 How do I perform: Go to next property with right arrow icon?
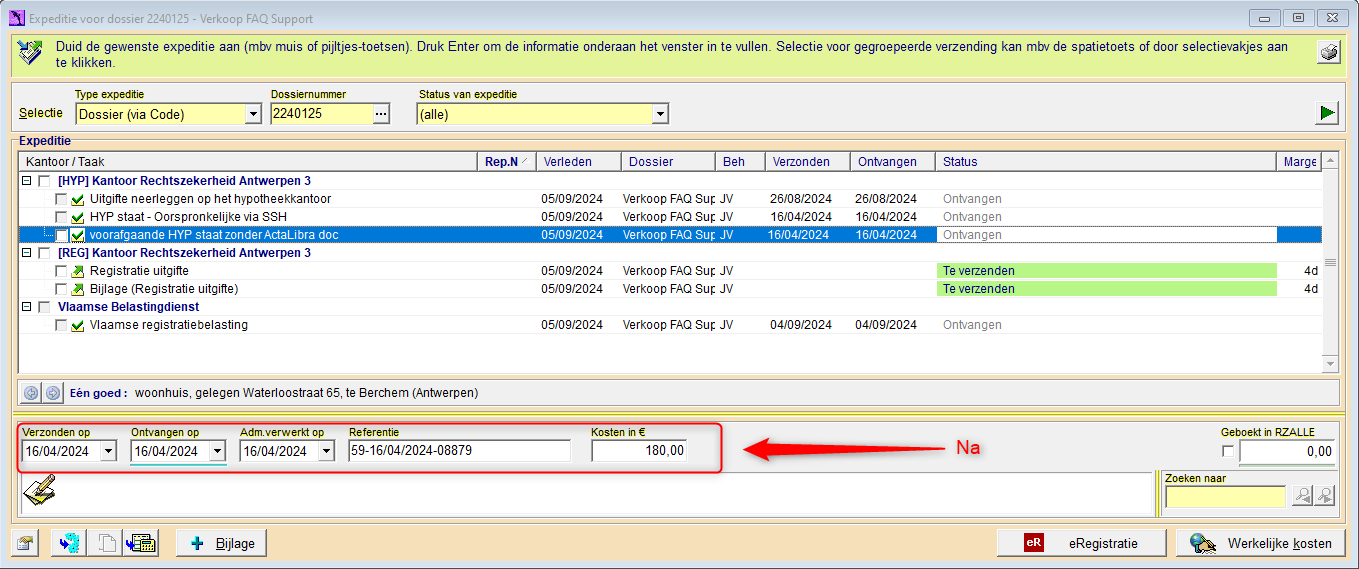pos(52,393)
